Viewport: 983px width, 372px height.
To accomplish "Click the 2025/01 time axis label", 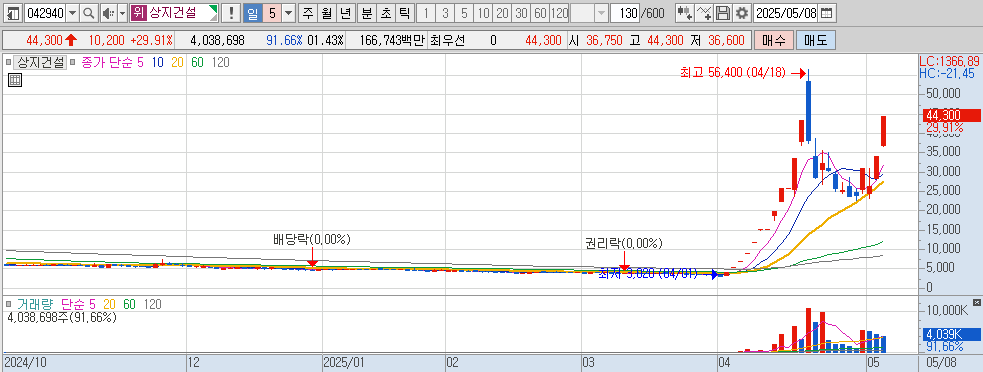I will (344, 363).
